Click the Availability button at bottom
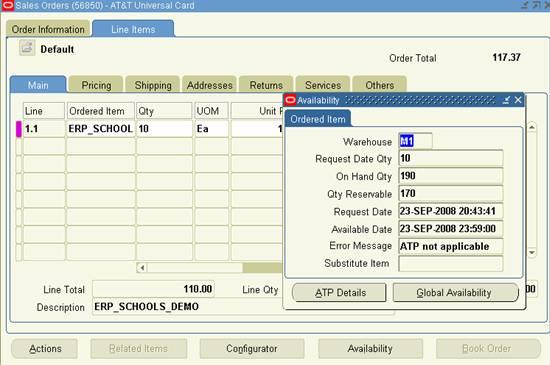This screenshot has height=365, width=550. [x=370, y=349]
